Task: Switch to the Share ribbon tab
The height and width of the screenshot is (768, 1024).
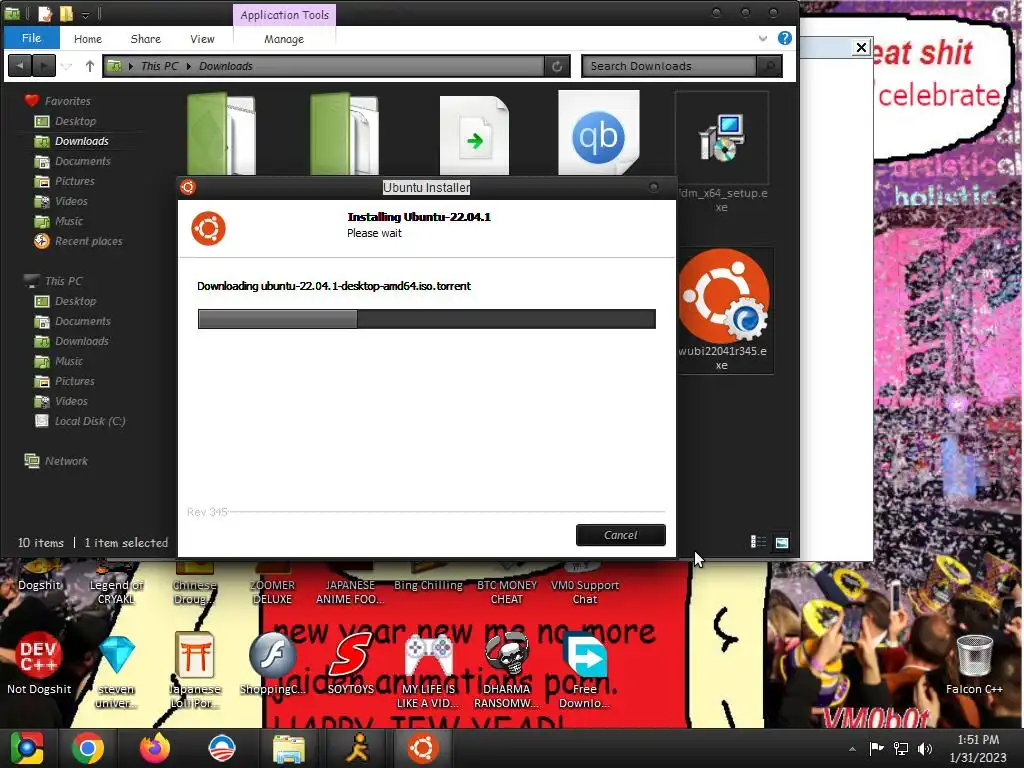Action: click(x=146, y=39)
